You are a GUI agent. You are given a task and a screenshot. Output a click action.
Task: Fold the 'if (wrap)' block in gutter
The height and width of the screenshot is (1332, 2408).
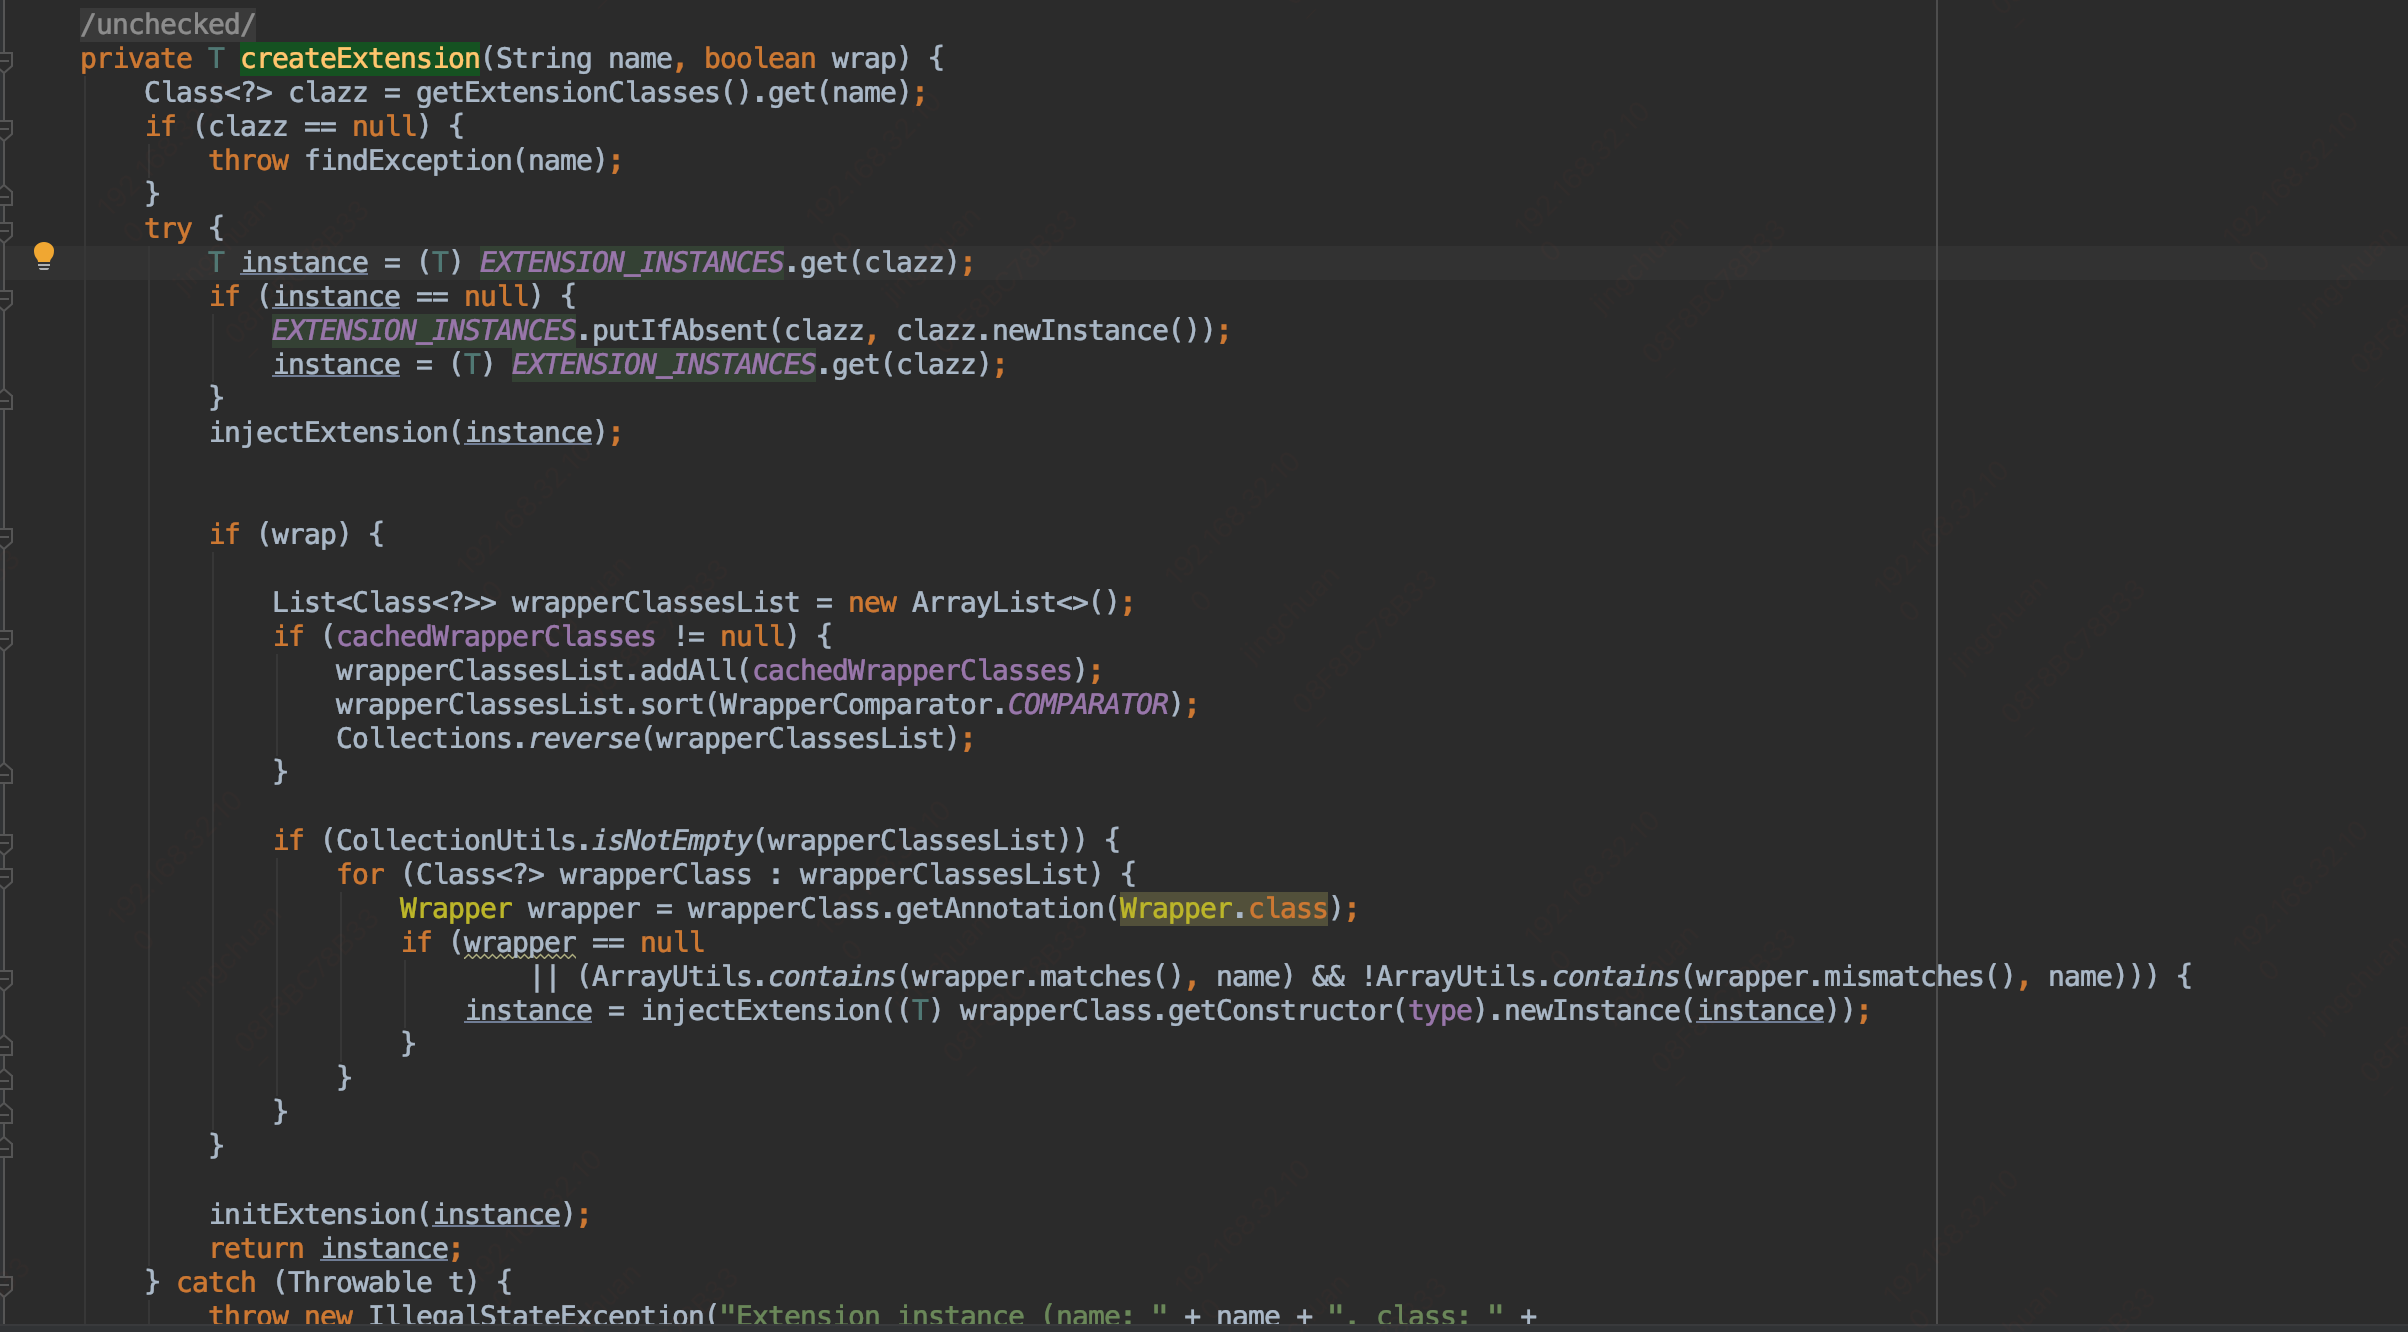click(x=6, y=536)
